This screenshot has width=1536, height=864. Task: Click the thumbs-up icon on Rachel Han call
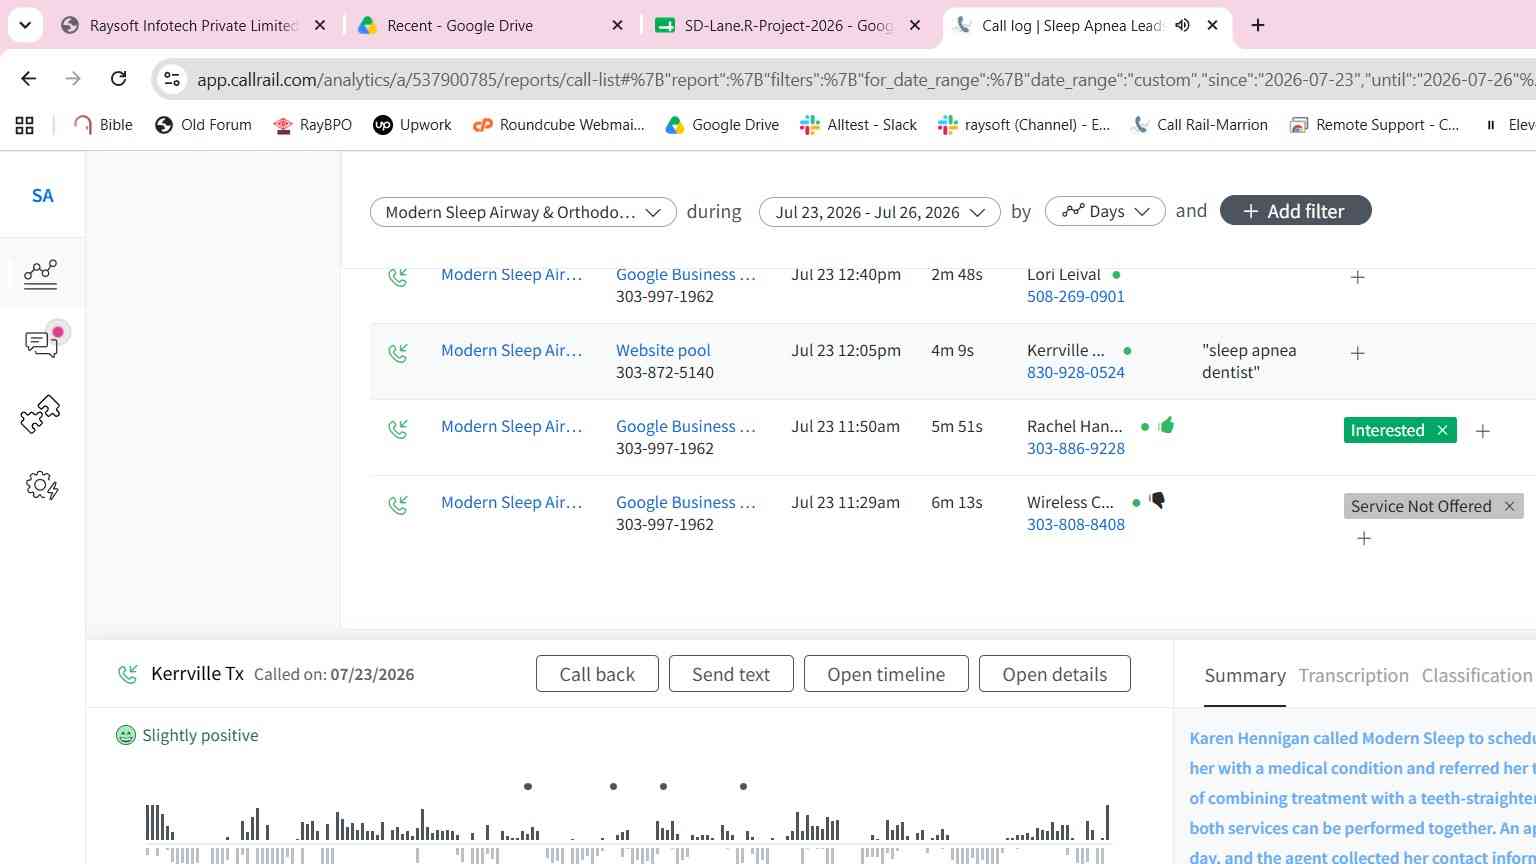tap(1166, 426)
